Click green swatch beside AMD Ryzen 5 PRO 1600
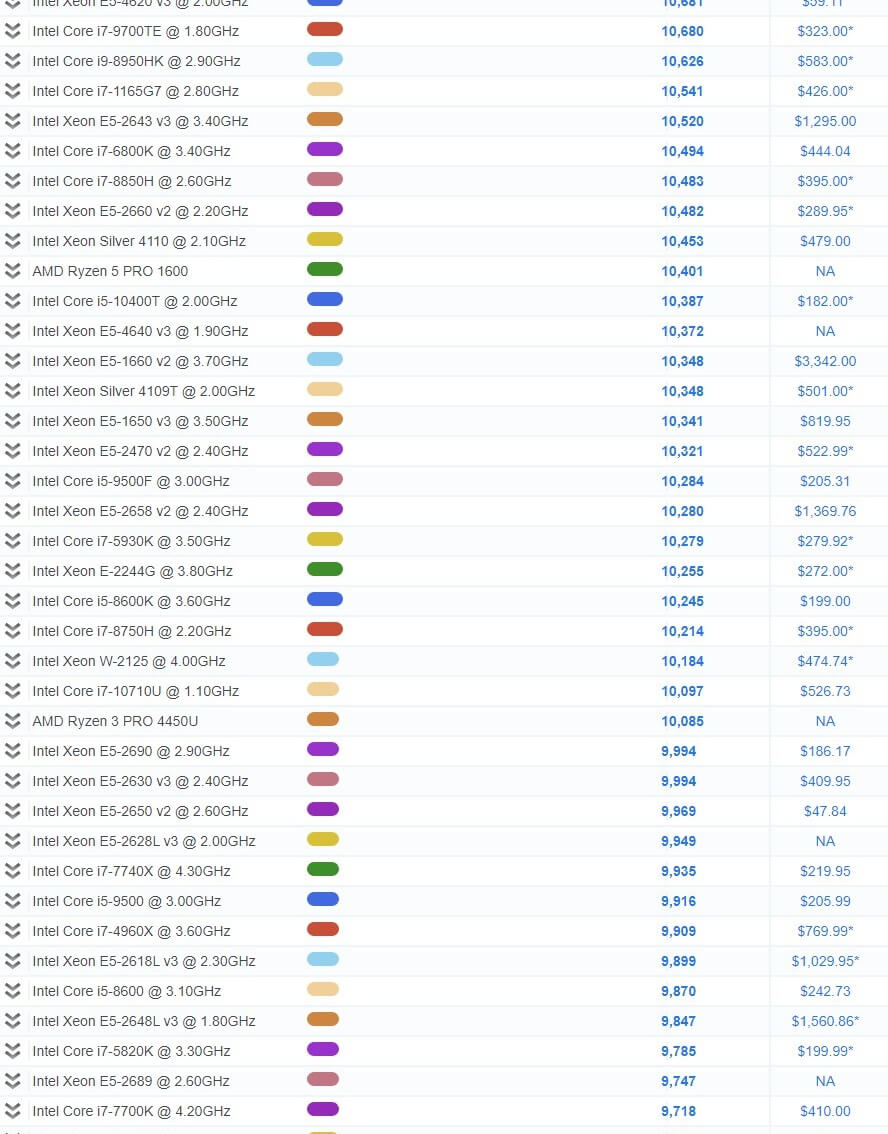Viewport: 888px width, 1134px height. pos(325,270)
